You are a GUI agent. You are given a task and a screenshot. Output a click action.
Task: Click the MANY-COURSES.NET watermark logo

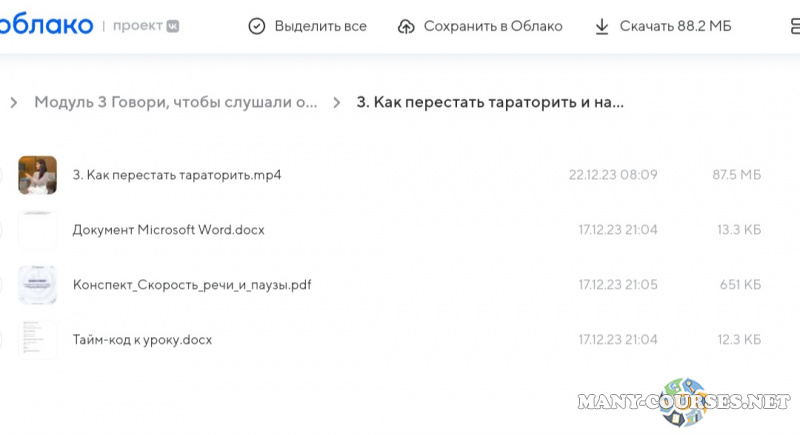pos(678,403)
